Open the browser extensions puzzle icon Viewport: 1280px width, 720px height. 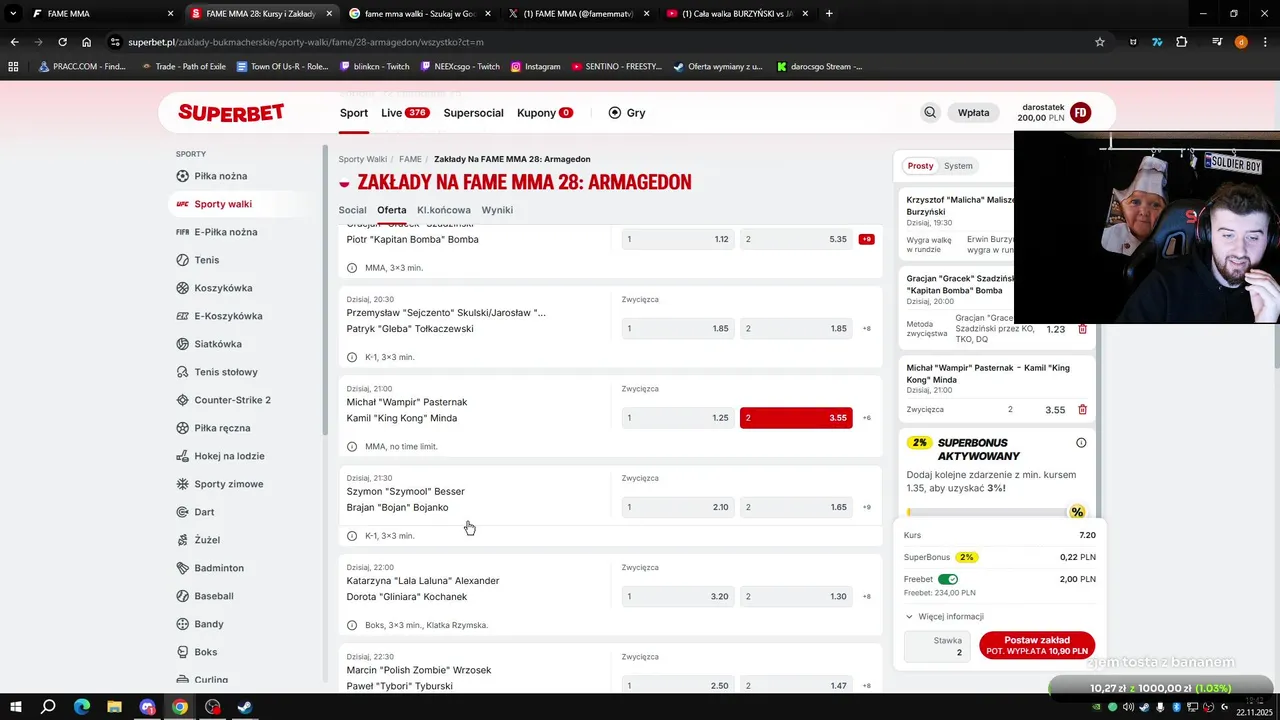(x=1182, y=42)
